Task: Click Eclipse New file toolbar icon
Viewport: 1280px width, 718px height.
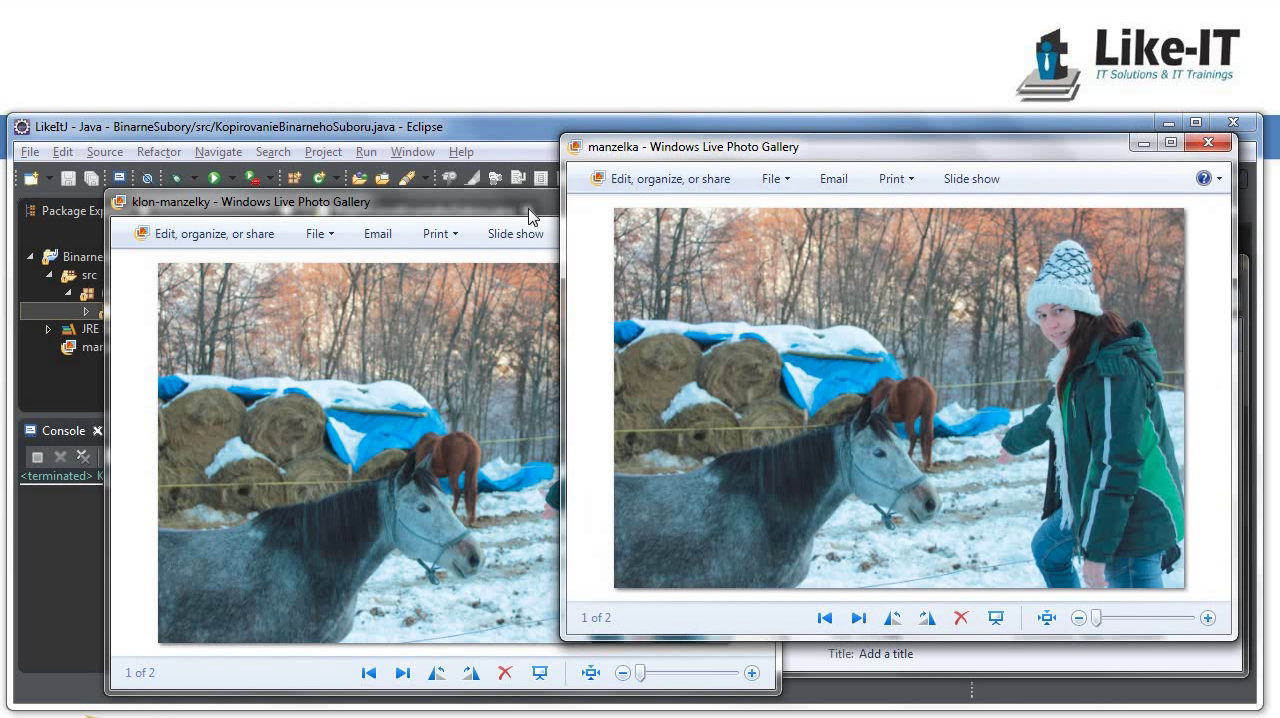Action: (31, 178)
